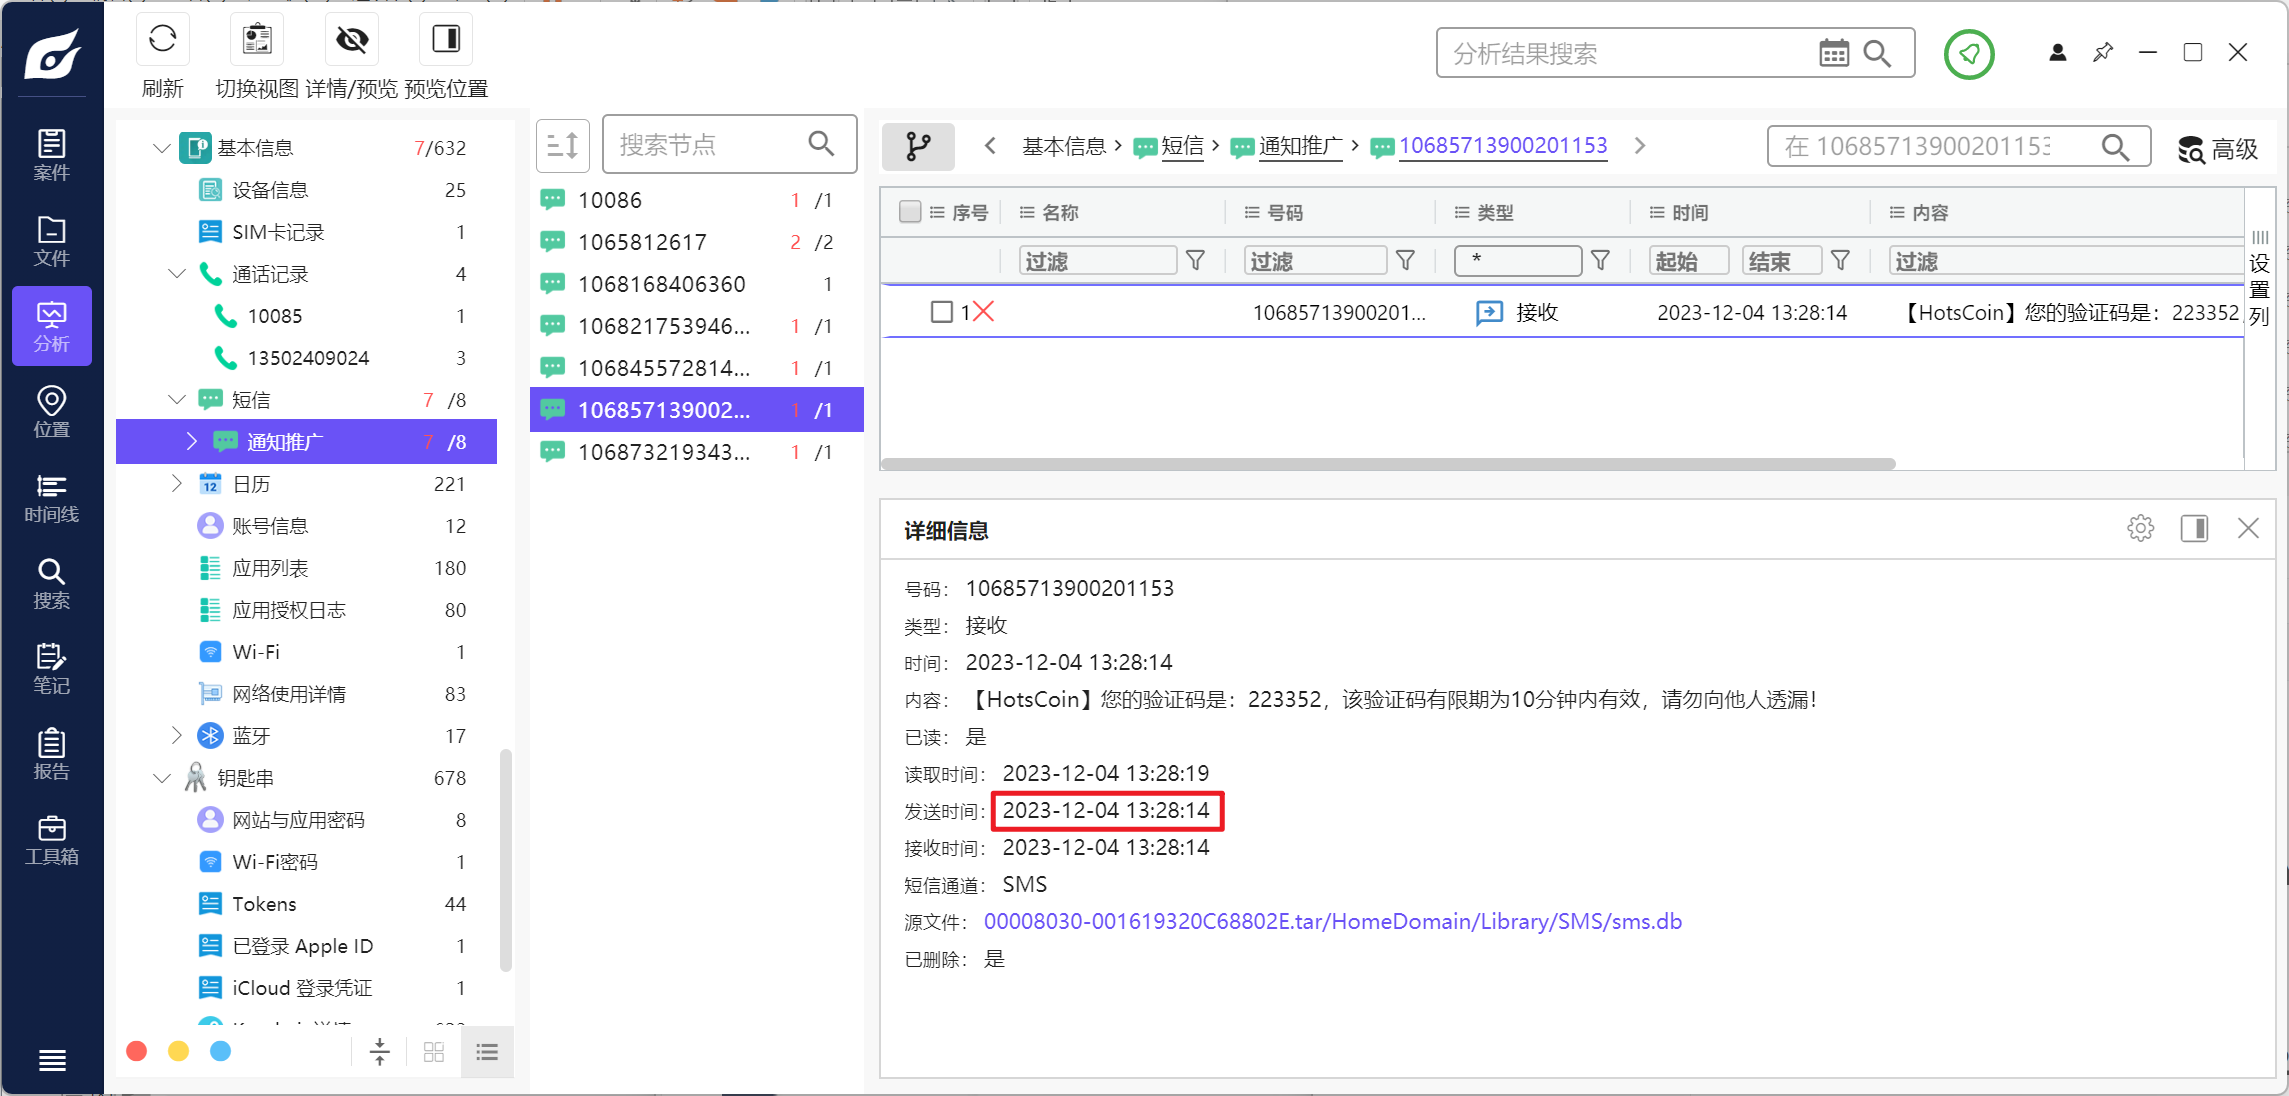Click the breadcrumb back chevron
2289x1096 pixels.
990,146
